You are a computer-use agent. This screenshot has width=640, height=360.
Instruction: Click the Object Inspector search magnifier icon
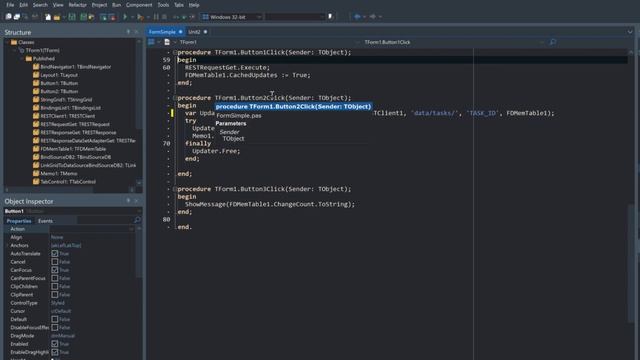tap(137, 220)
